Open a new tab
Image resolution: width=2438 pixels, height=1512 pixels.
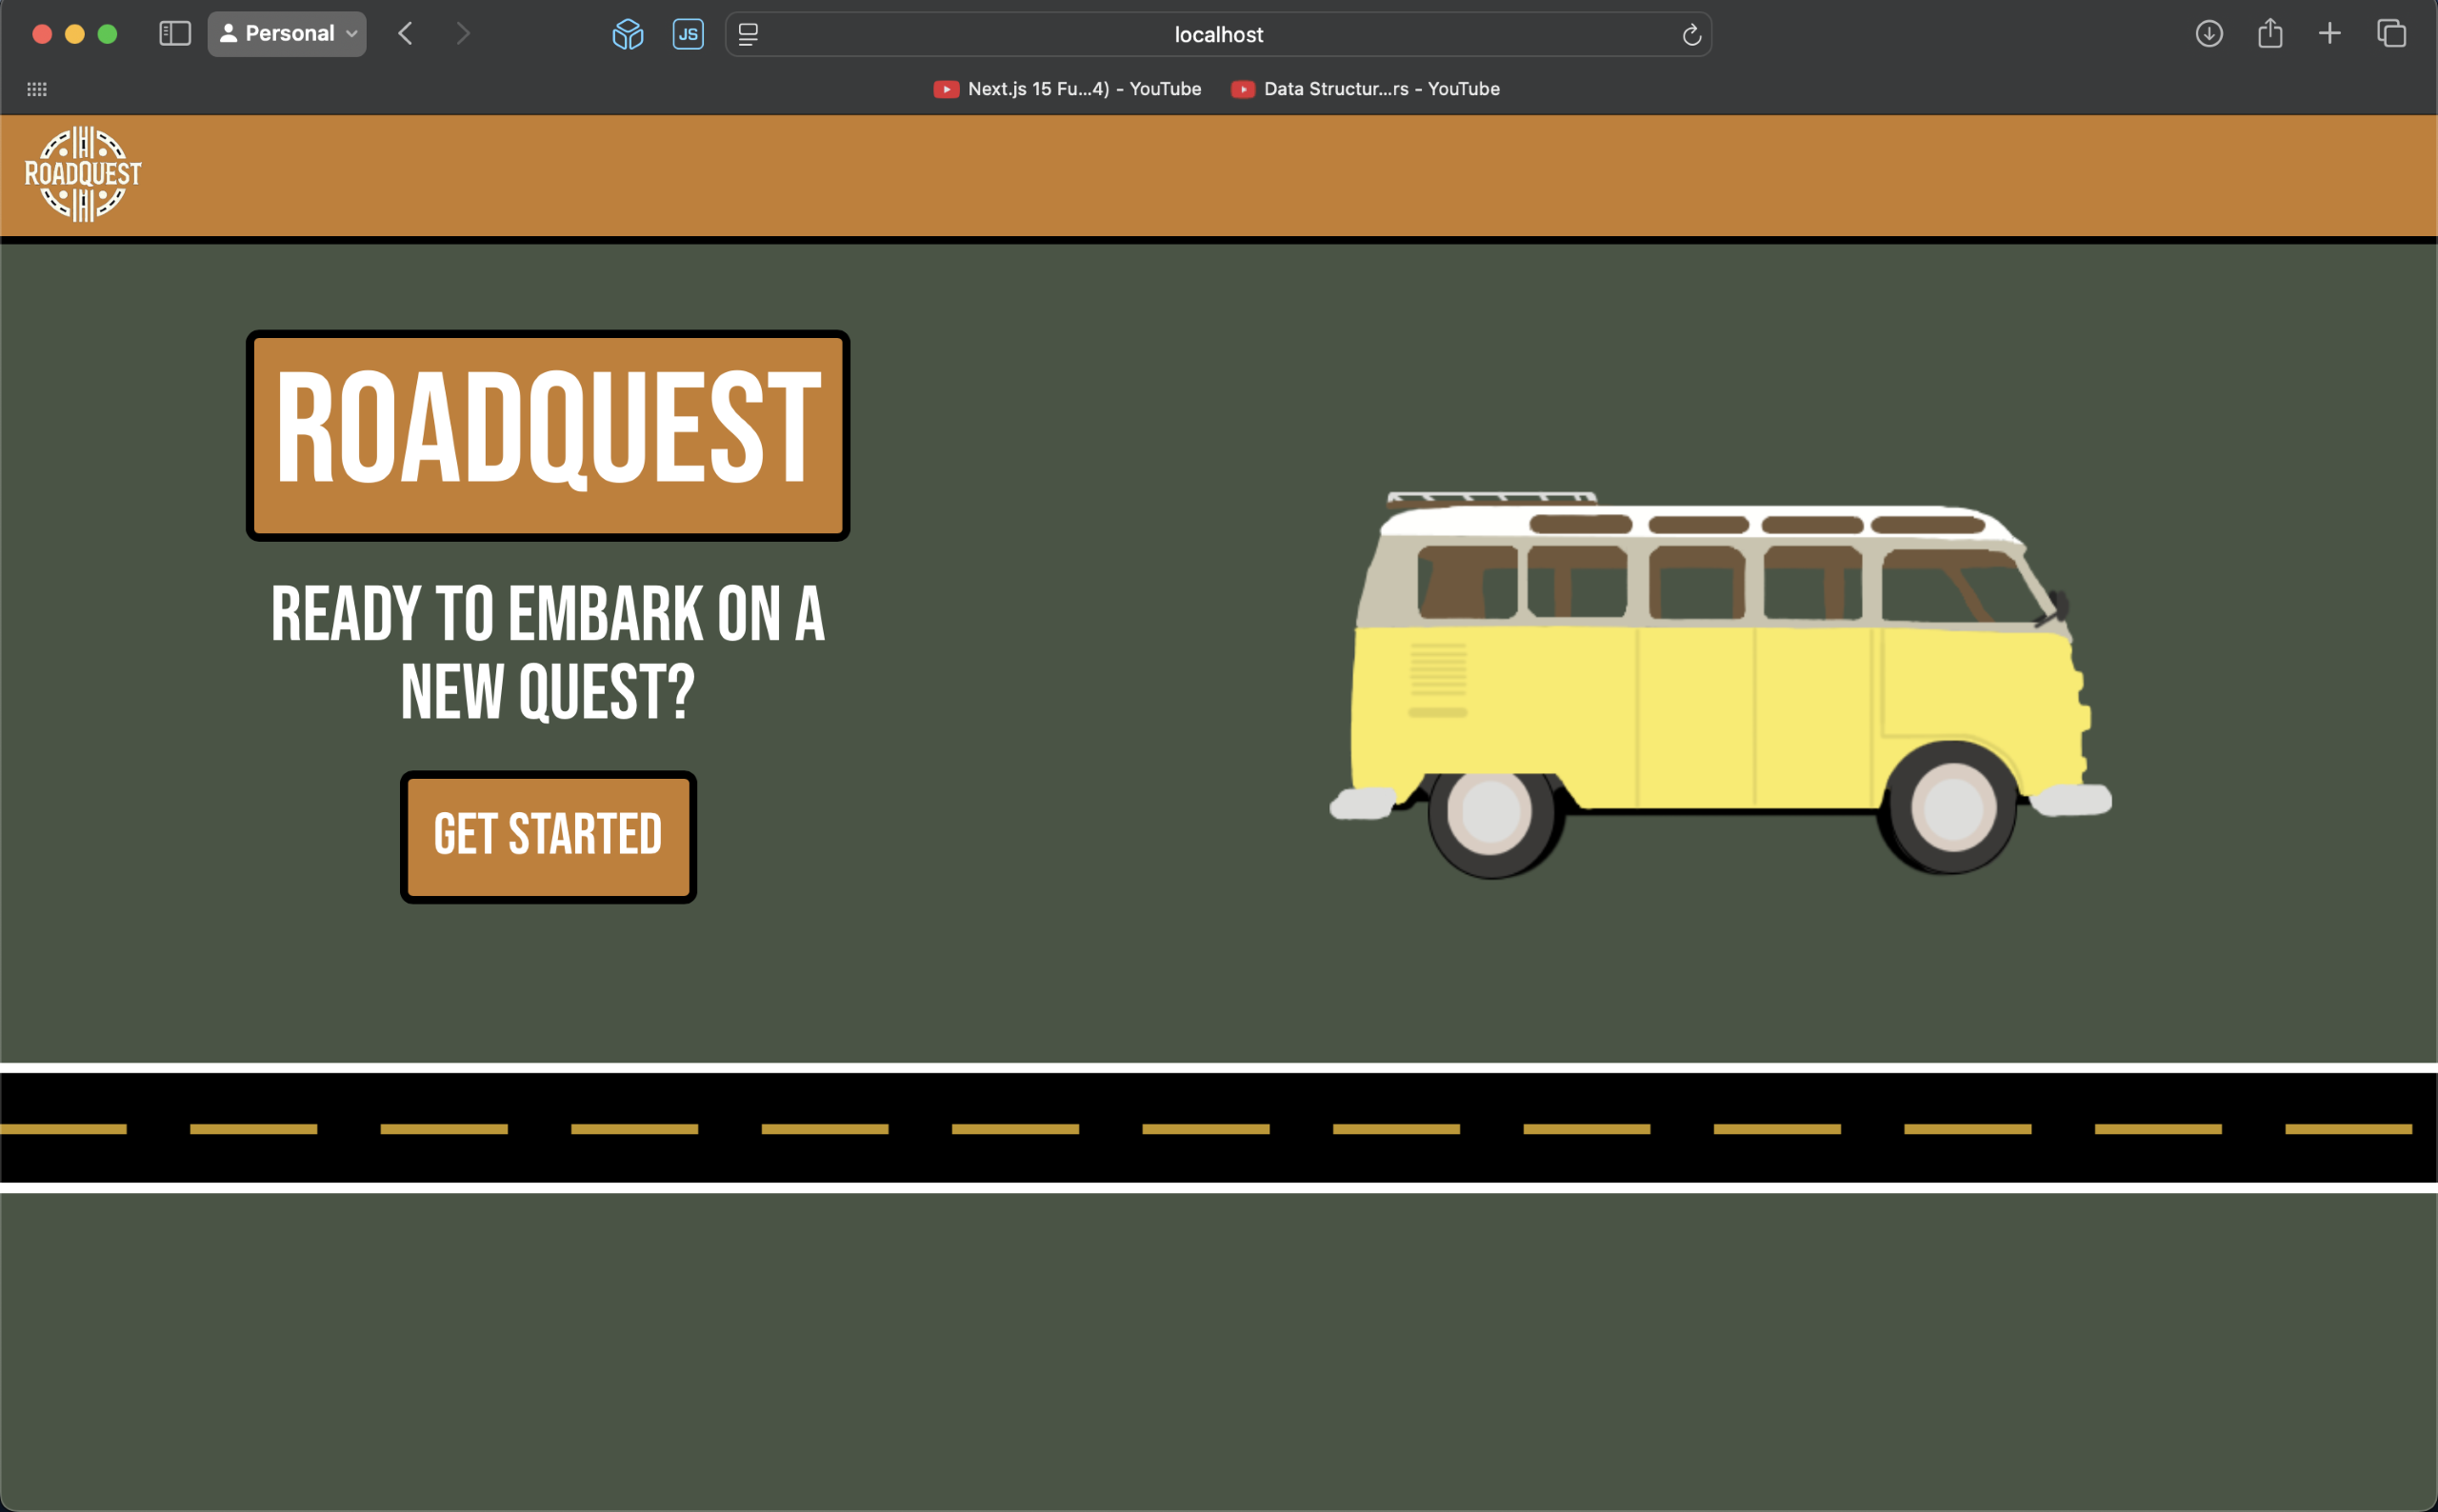[2329, 34]
